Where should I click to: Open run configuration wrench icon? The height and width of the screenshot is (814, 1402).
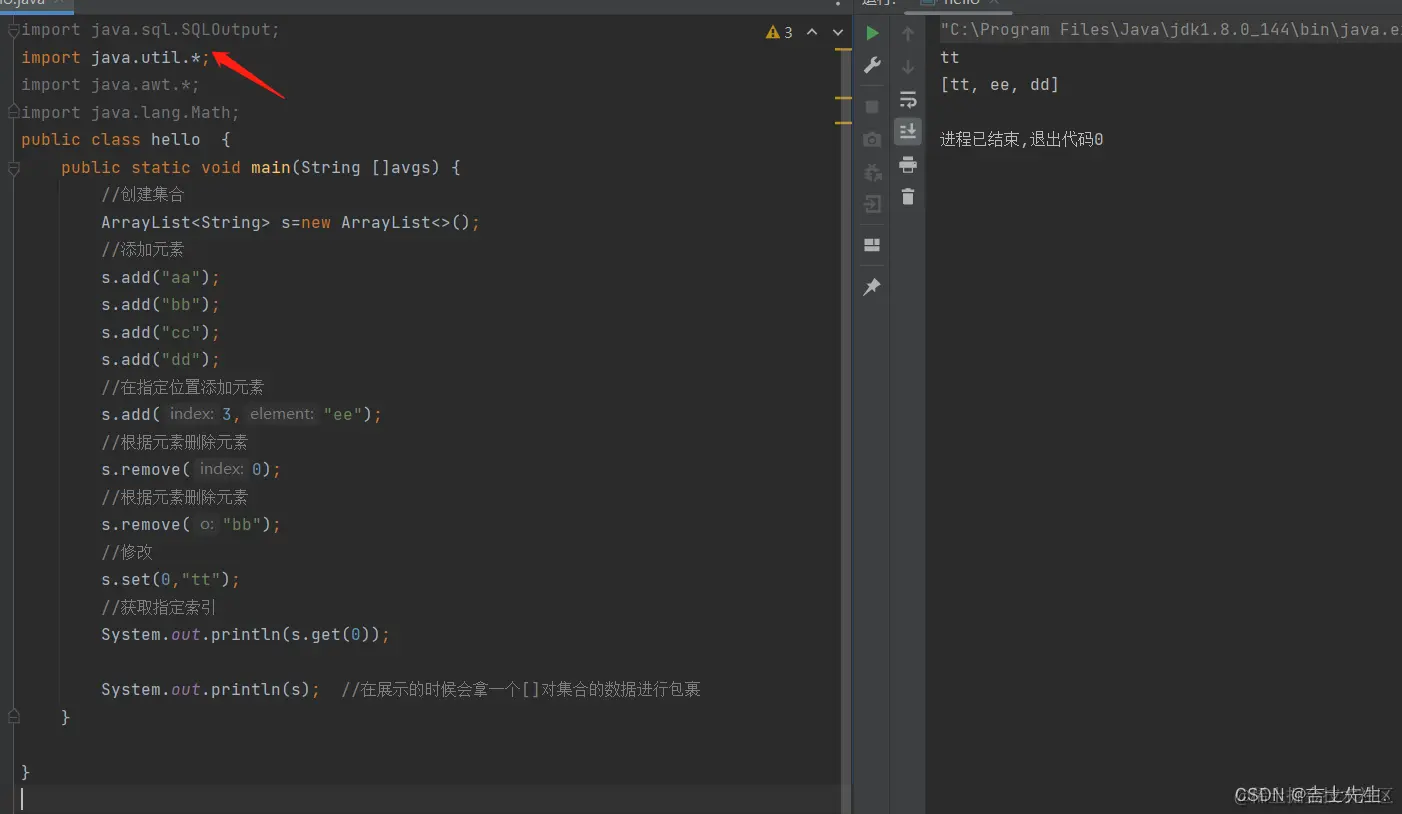pyautogui.click(x=872, y=66)
